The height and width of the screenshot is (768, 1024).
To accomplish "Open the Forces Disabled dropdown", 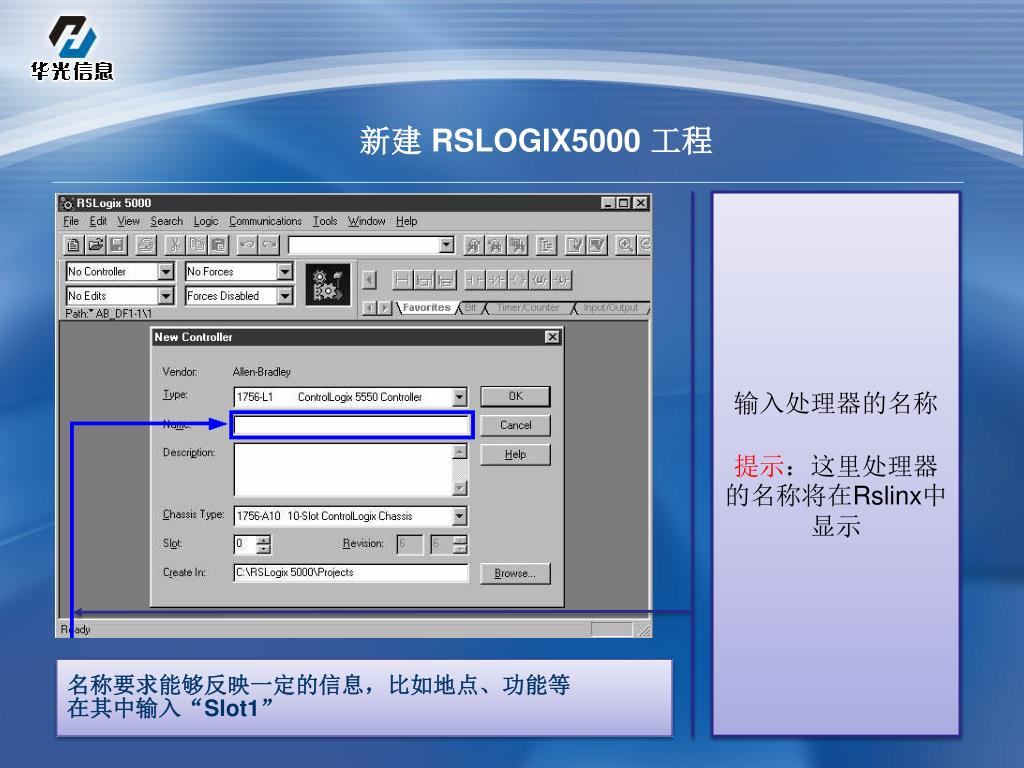I will point(285,296).
